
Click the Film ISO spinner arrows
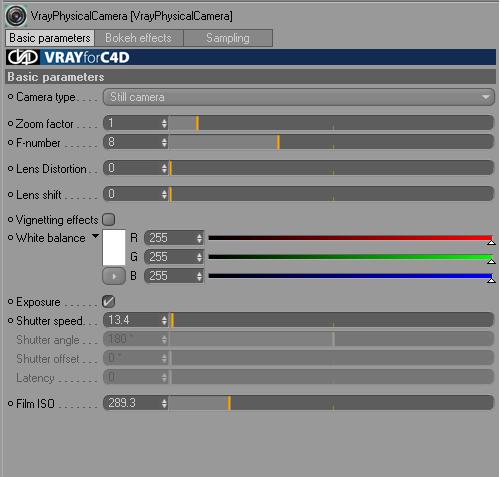tap(164, 403)
